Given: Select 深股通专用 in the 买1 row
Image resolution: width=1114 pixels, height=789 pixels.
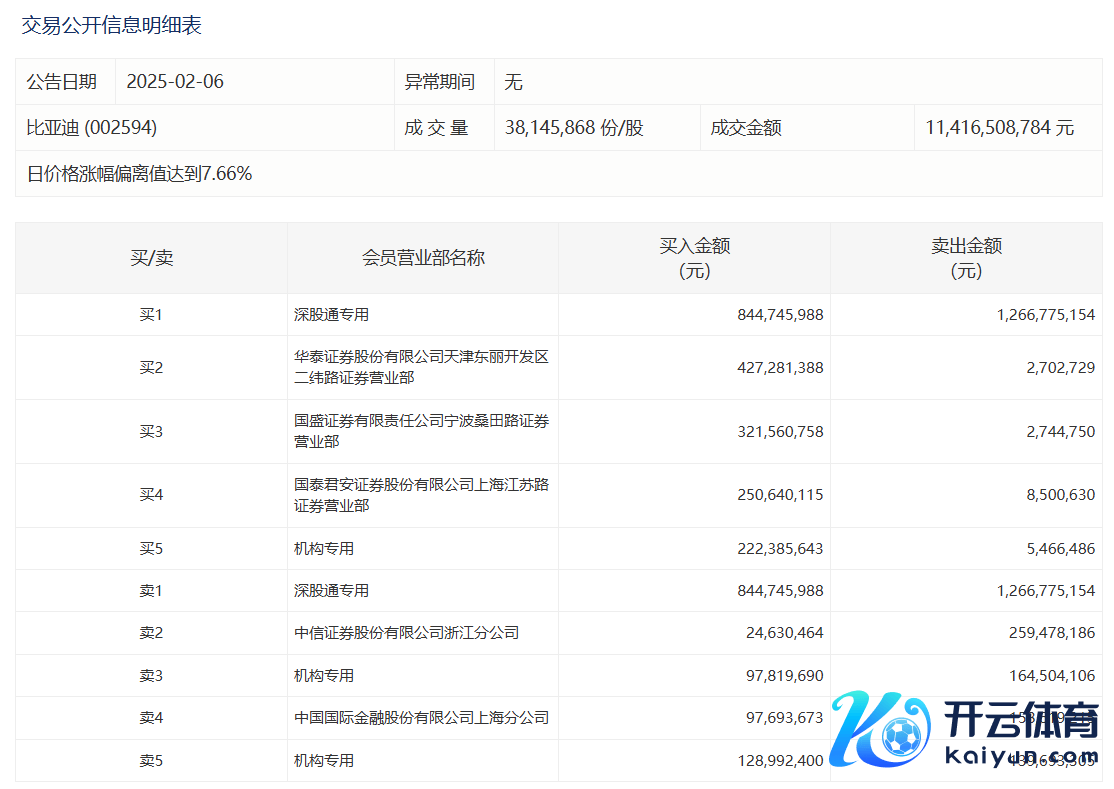Looking at the screenshot, I should pyautogui.click(x=331, y=315).
